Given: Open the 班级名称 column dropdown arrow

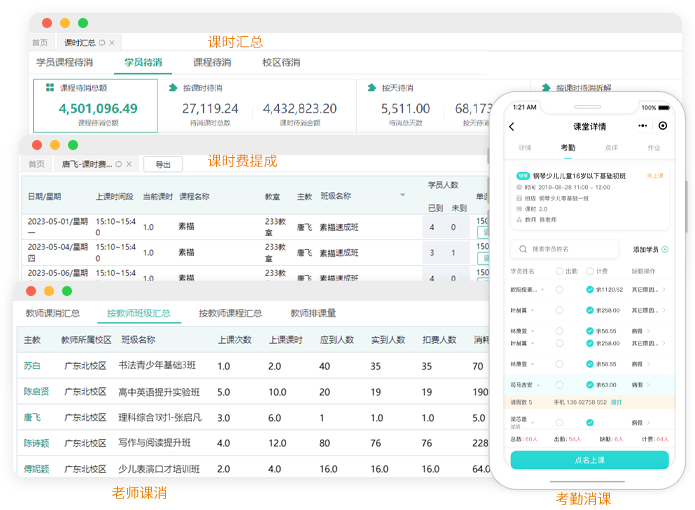Looking at the screenshot, I should 402,195.
